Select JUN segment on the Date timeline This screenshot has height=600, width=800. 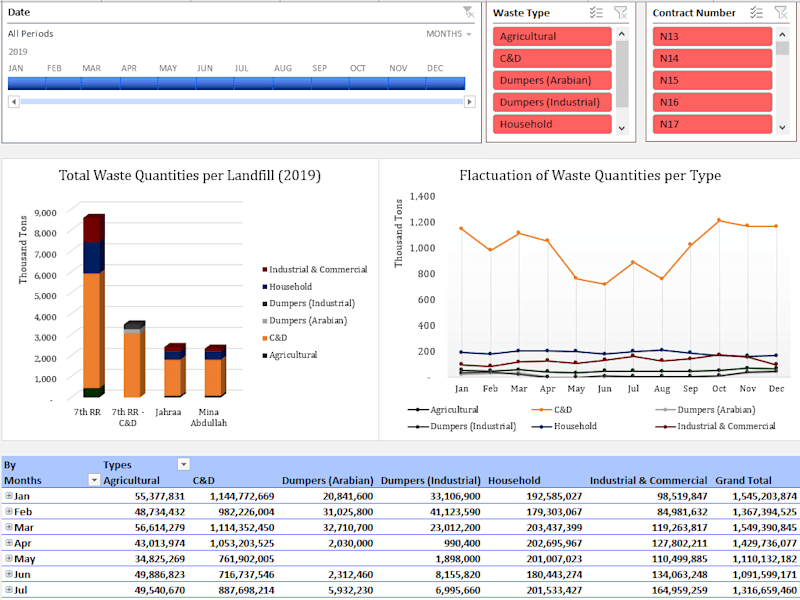215,83
